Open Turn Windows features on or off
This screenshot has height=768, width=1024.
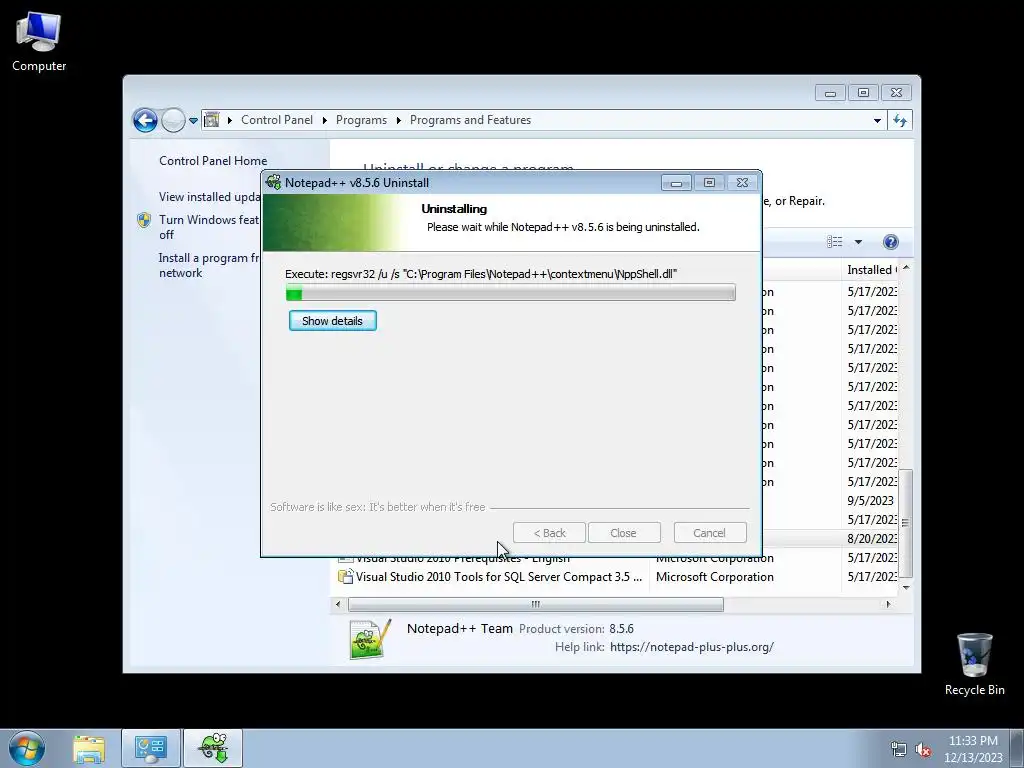pyautogui.click(x=209, y=227)
